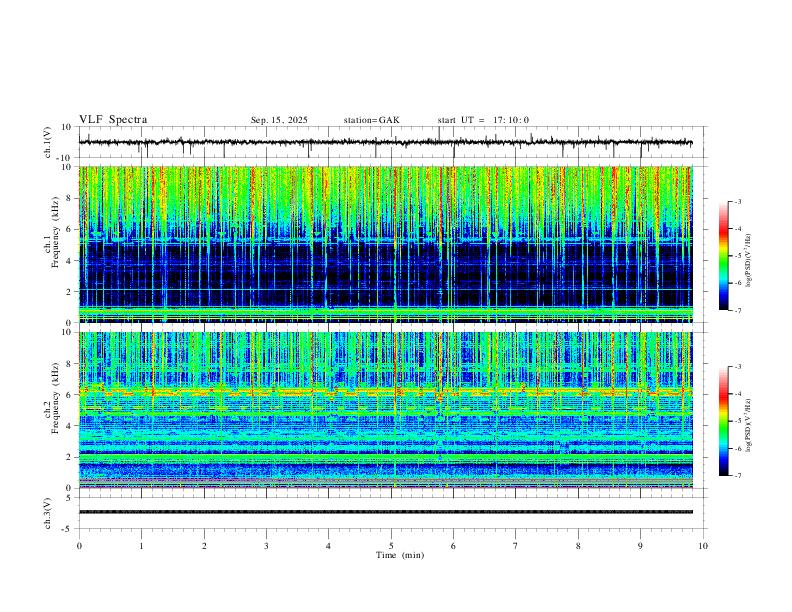This screenshot has width=792, height=612.
Task: Click time axis tick label '1'
Action: point(141,546)
